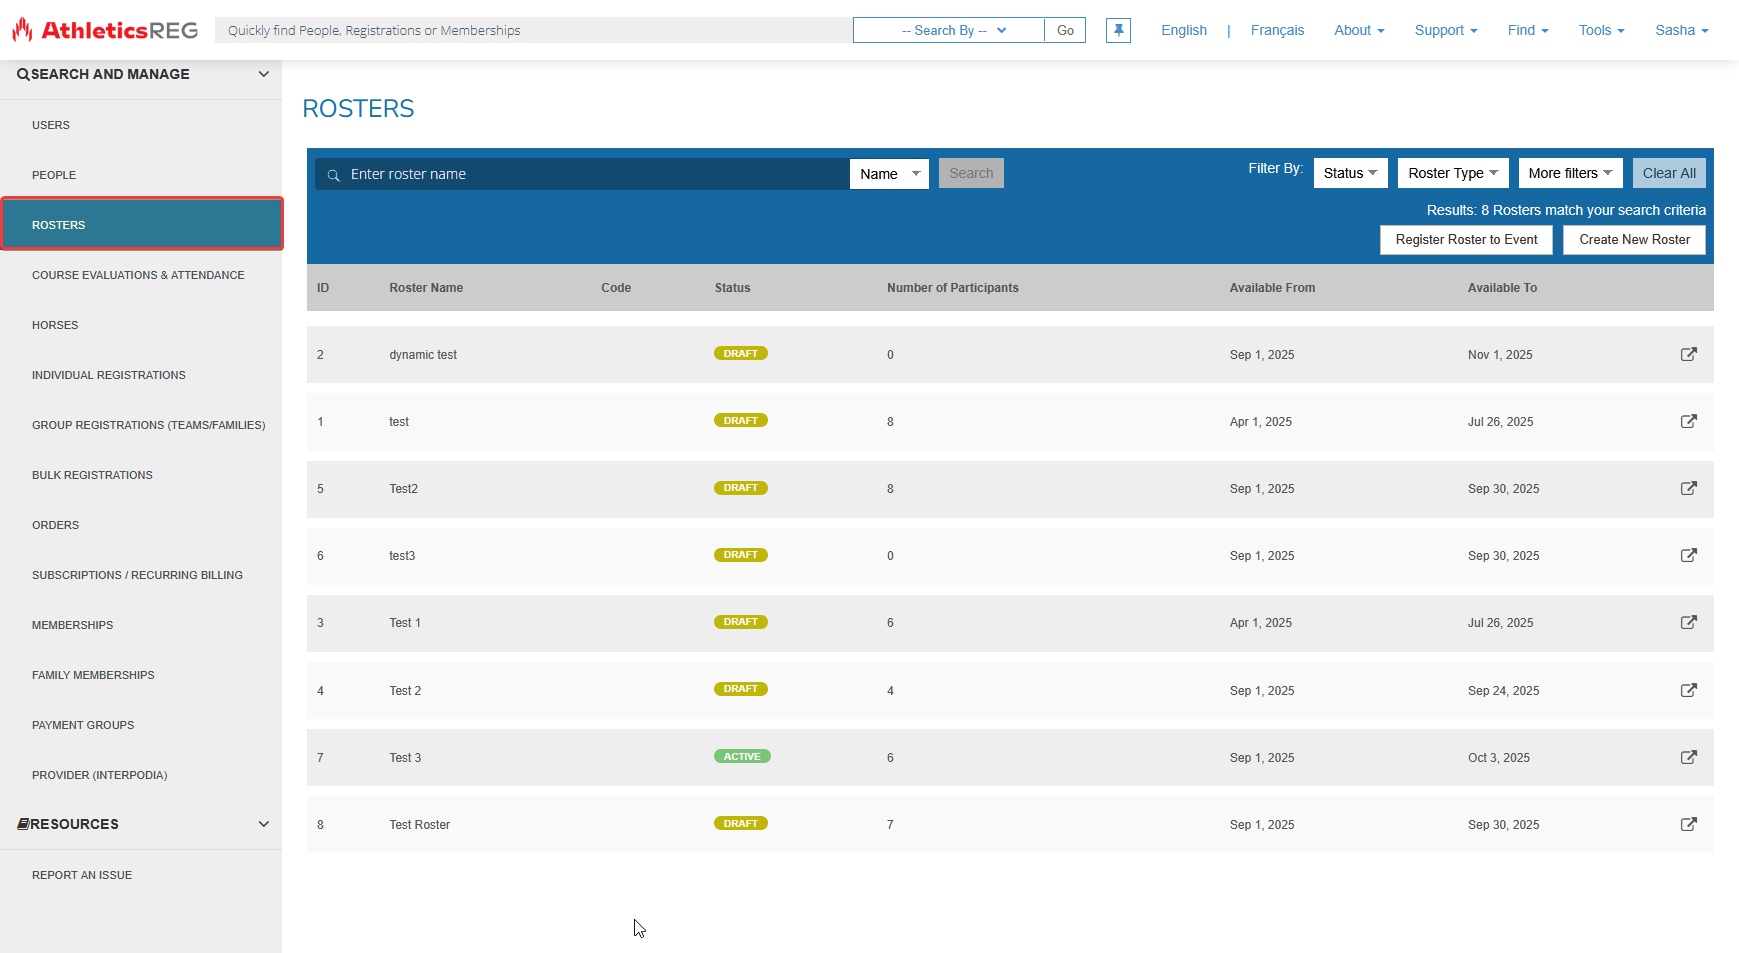Open Test Roster row's external link icon
This screenshot has width=1739, height=953.
pyautogui.click(x=1688, y=824)
